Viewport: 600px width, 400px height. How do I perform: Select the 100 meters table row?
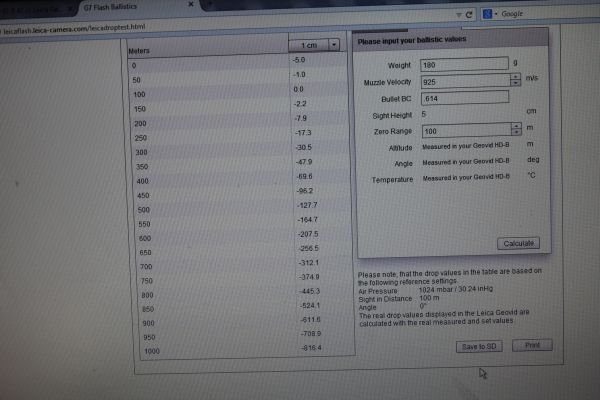[x=238, y=92]
